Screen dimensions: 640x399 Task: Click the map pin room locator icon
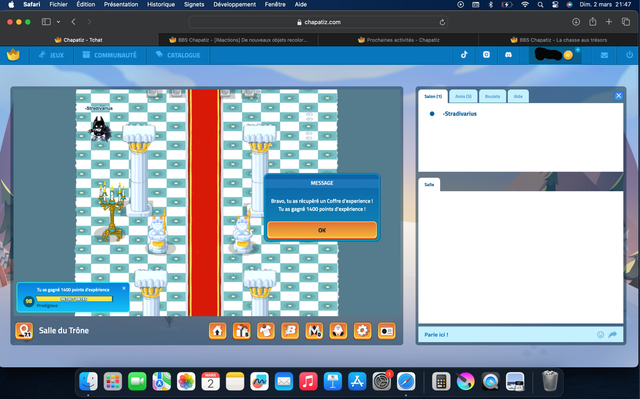coord(24,331)
